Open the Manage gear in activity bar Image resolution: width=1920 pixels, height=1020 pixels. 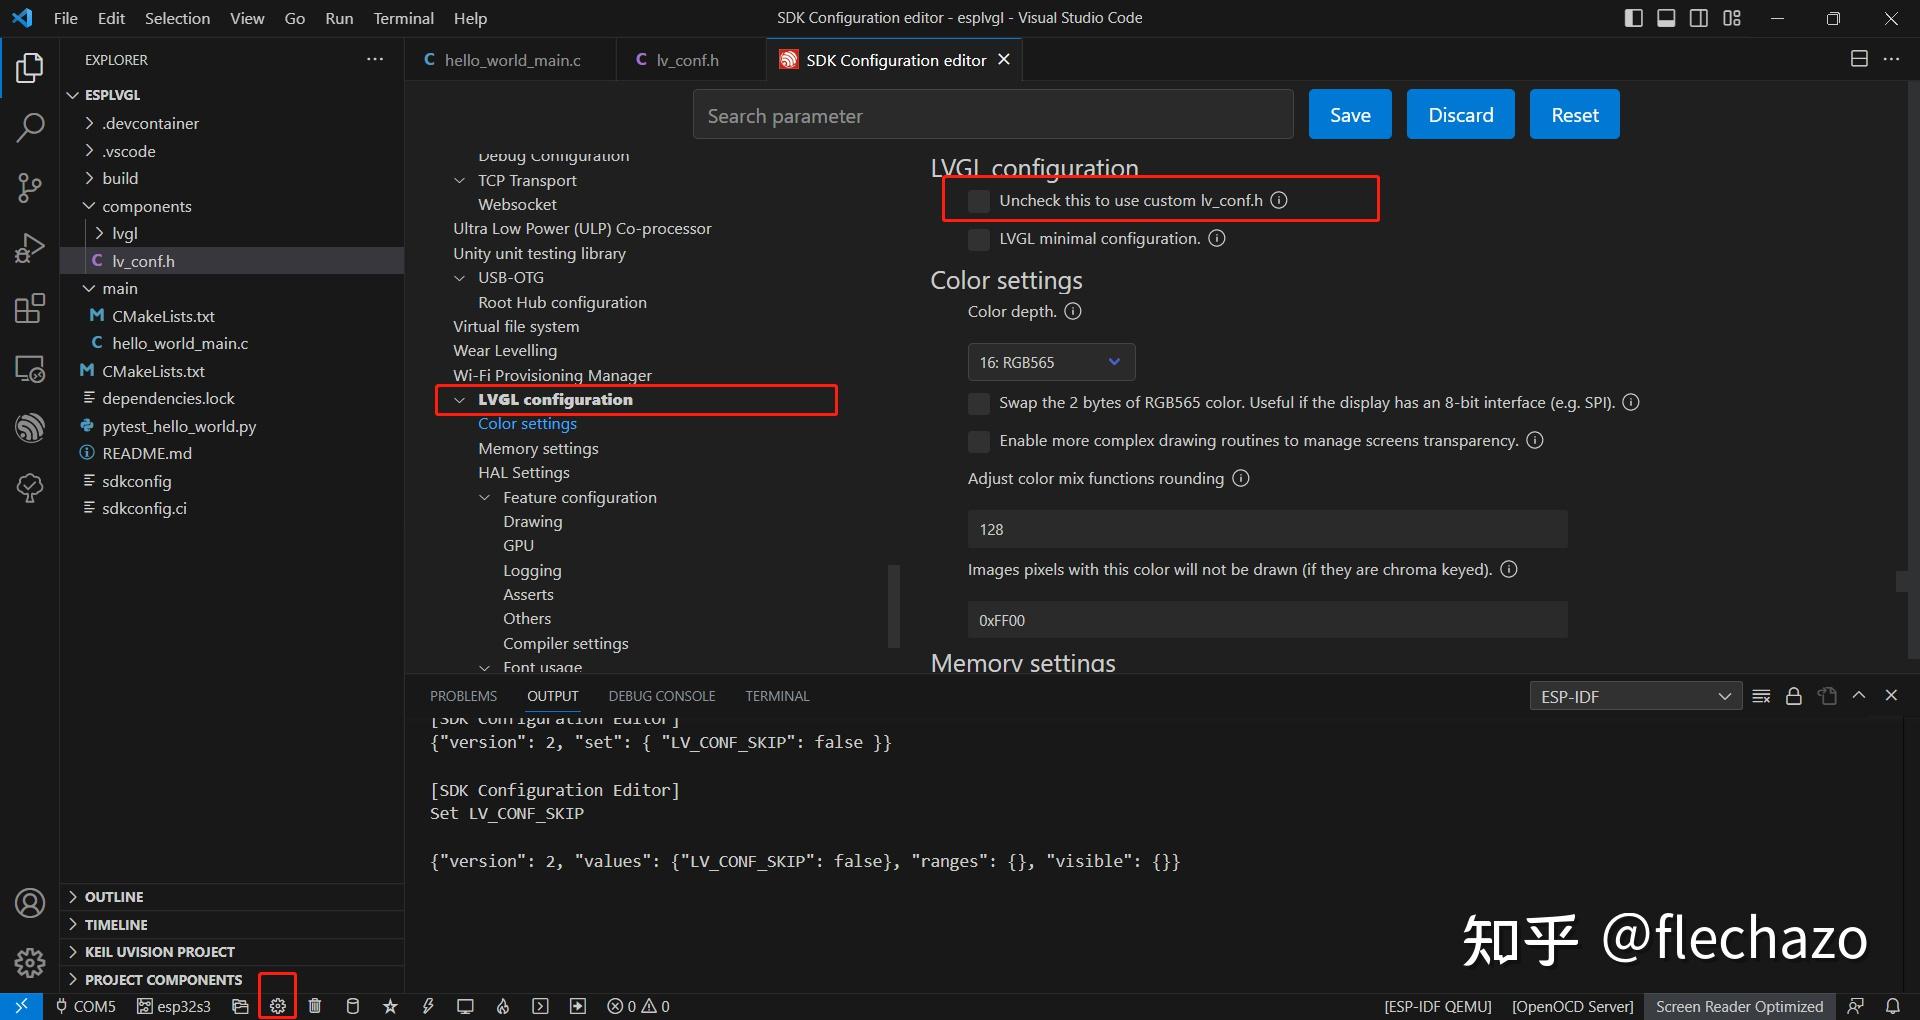30,962
